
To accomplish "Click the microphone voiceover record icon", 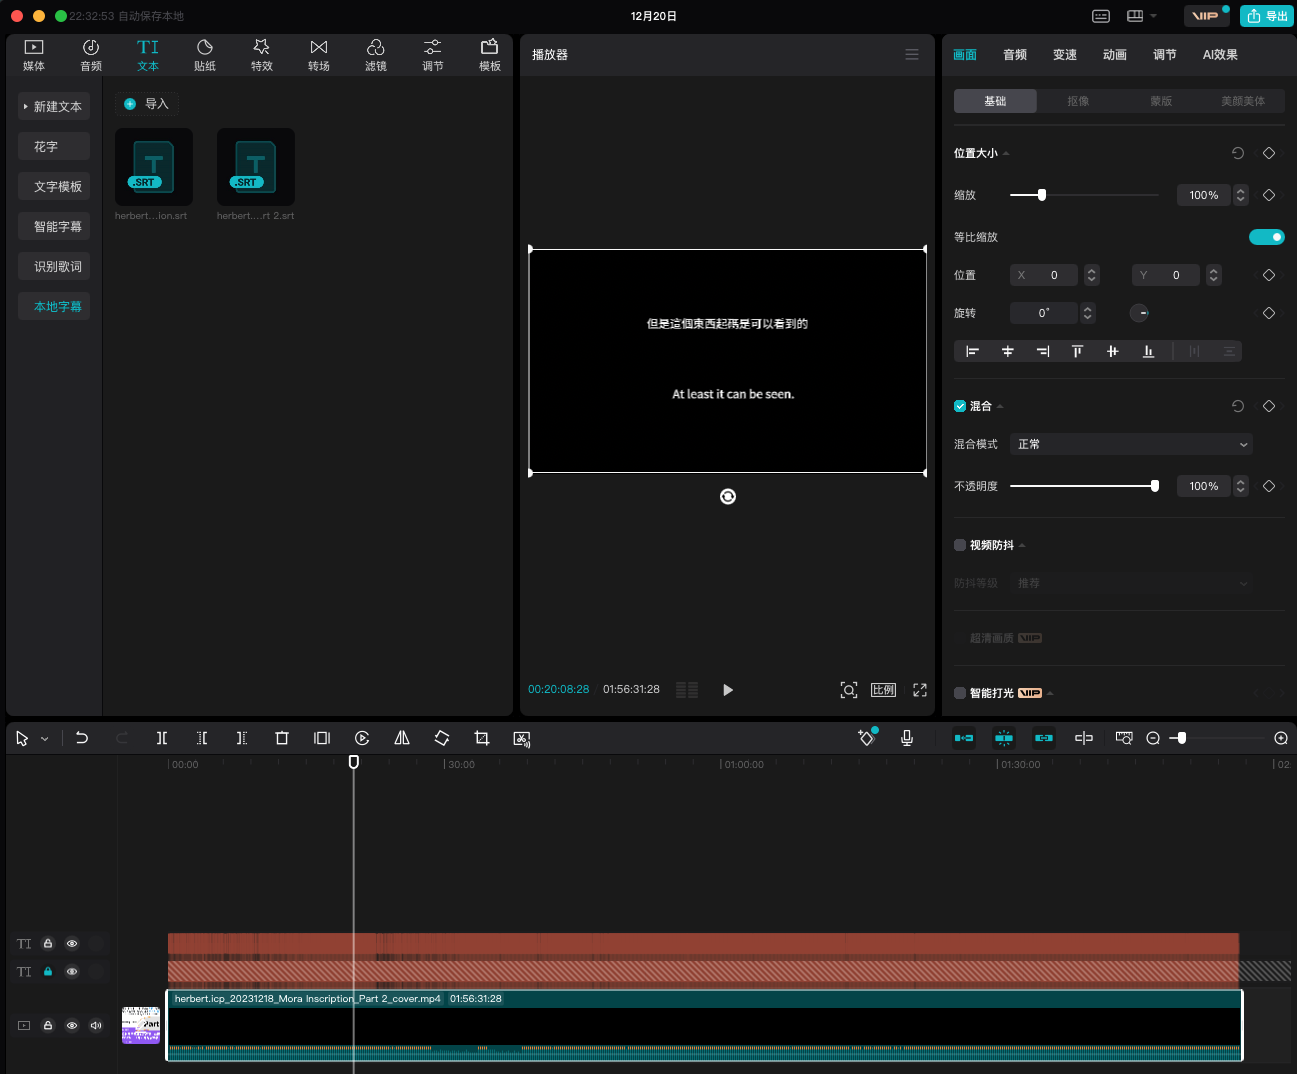I will (x=907, y=738).
